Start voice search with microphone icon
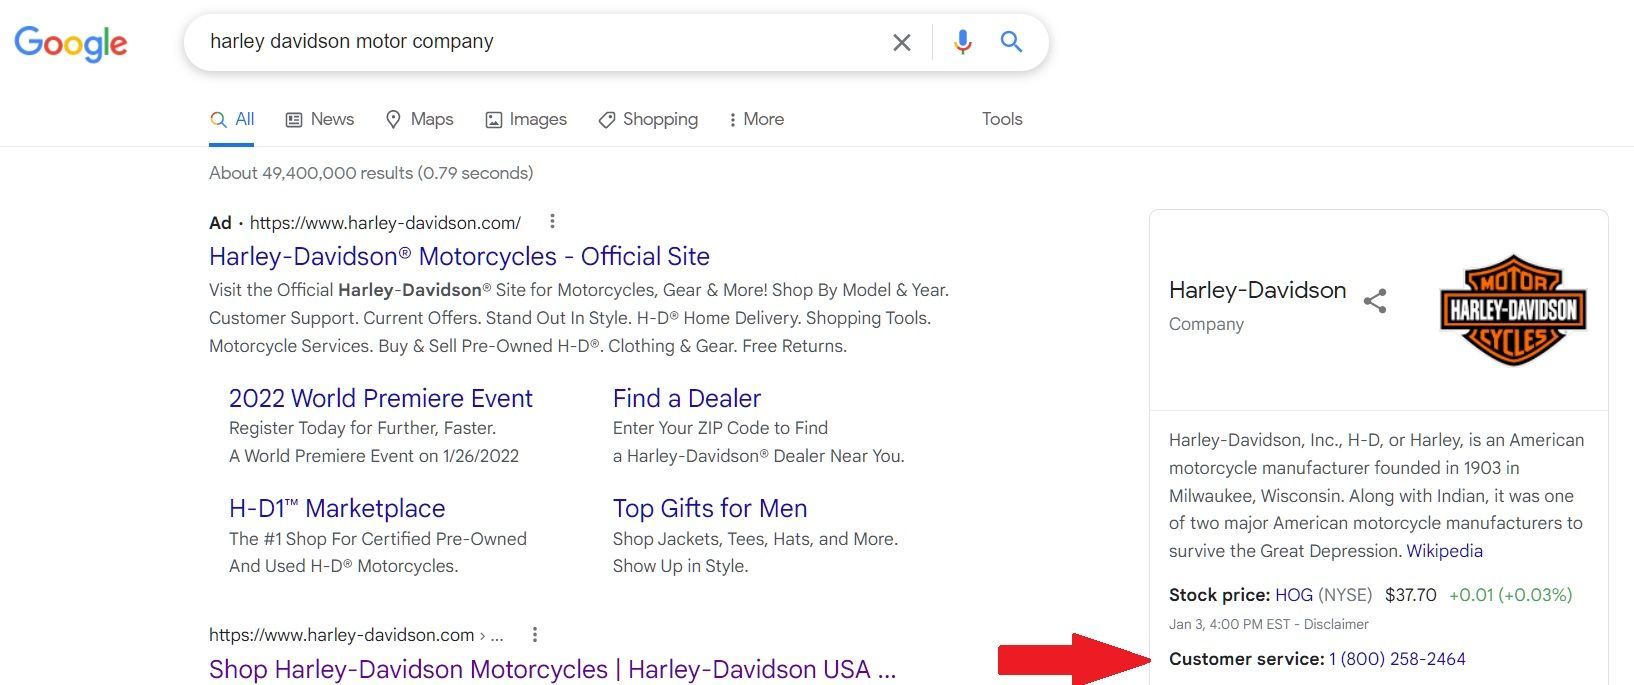This screenshot has height=685, width=1634. 962,42
